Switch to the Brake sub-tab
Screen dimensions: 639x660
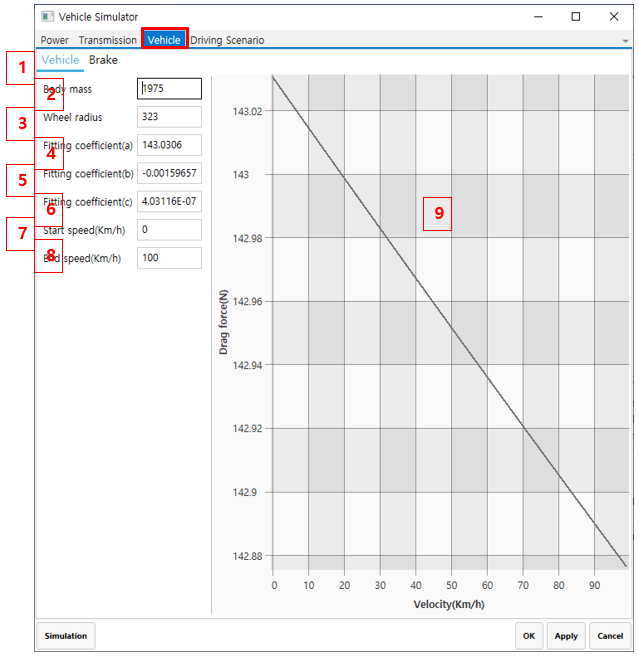click(x=103, y=60)
